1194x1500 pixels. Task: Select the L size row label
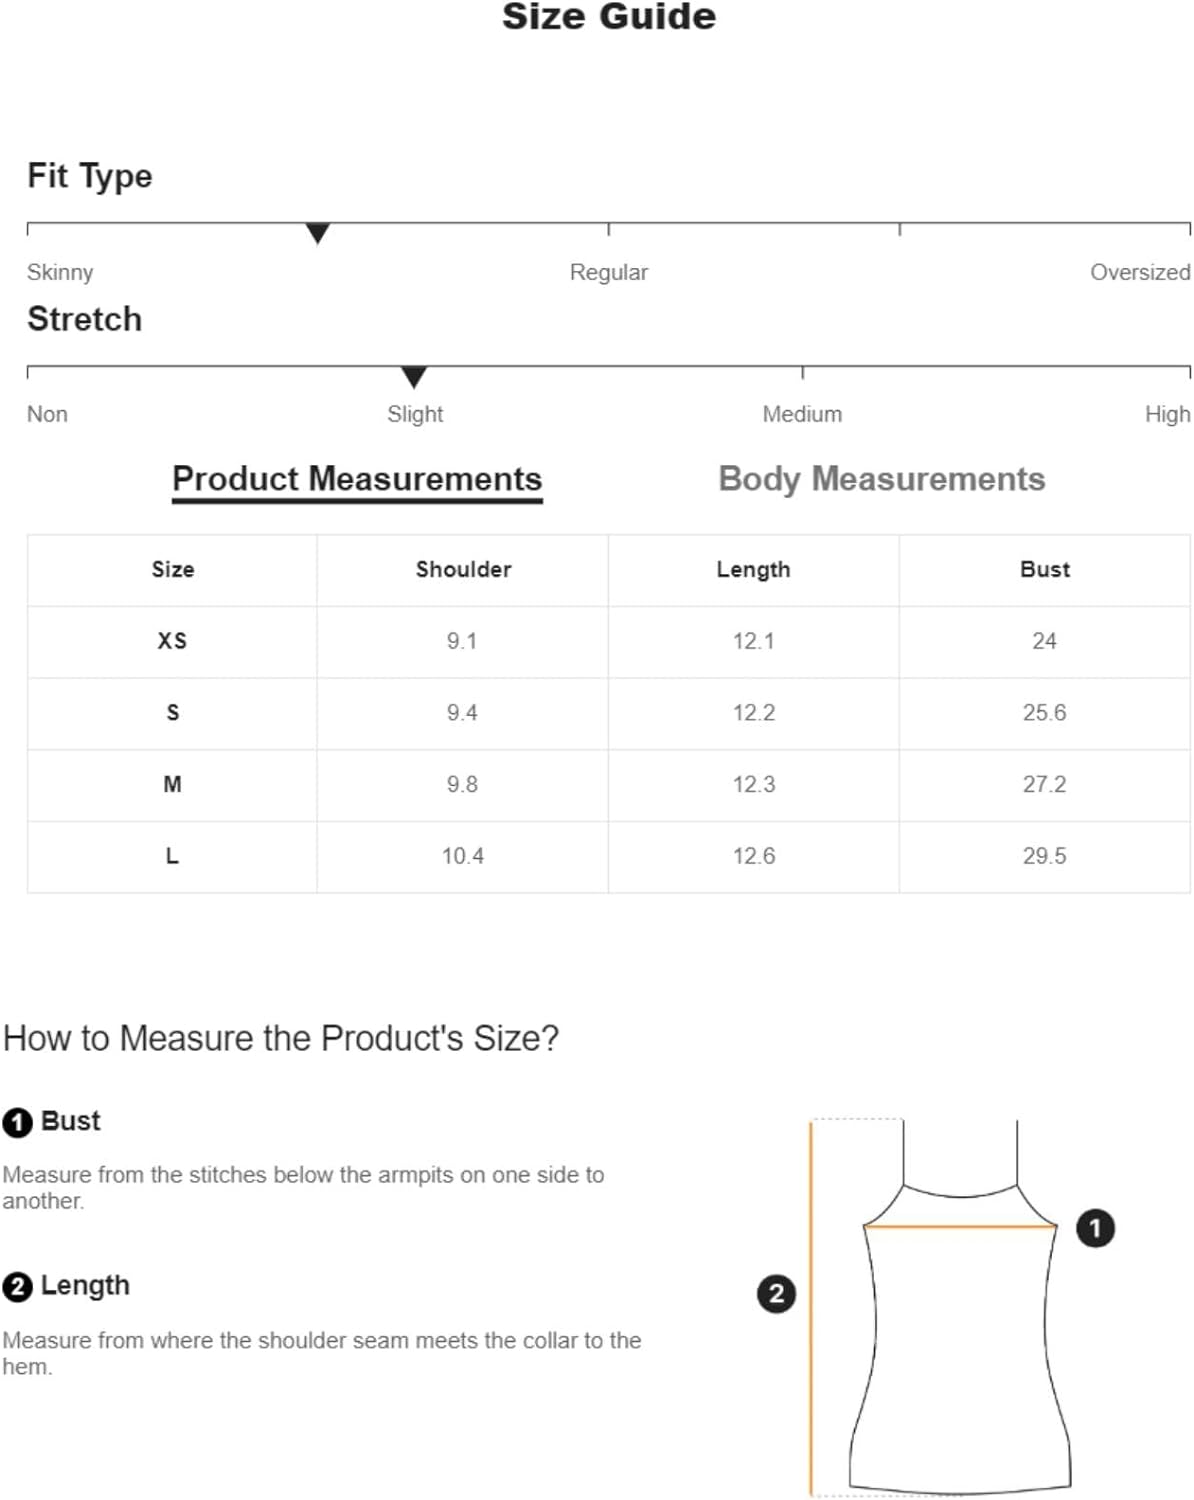point(172,856)
